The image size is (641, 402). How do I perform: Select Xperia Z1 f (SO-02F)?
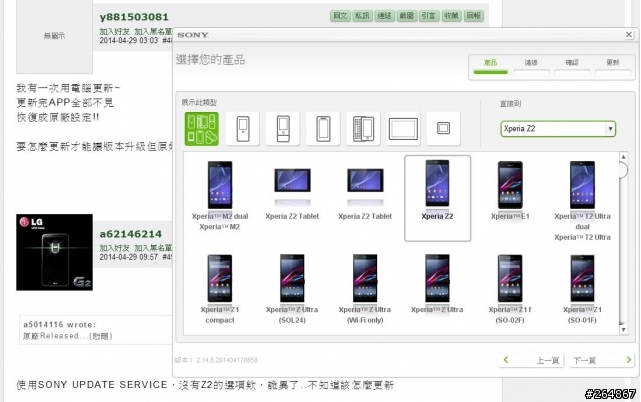click(510, 289)
